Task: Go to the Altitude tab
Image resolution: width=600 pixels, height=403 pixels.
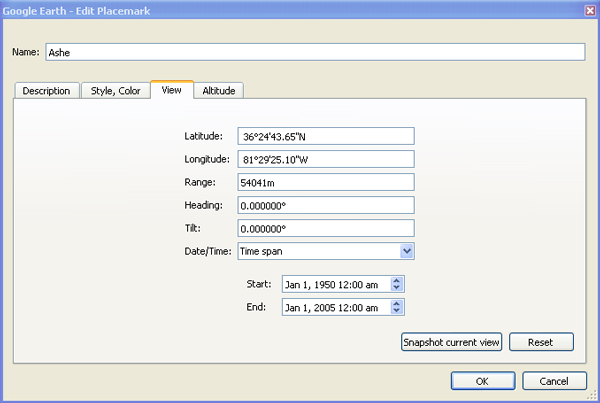Action: tap(219, 91)
